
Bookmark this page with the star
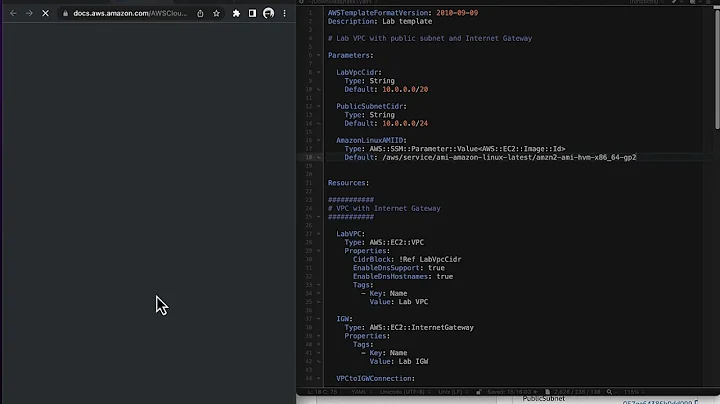(216, 13)
